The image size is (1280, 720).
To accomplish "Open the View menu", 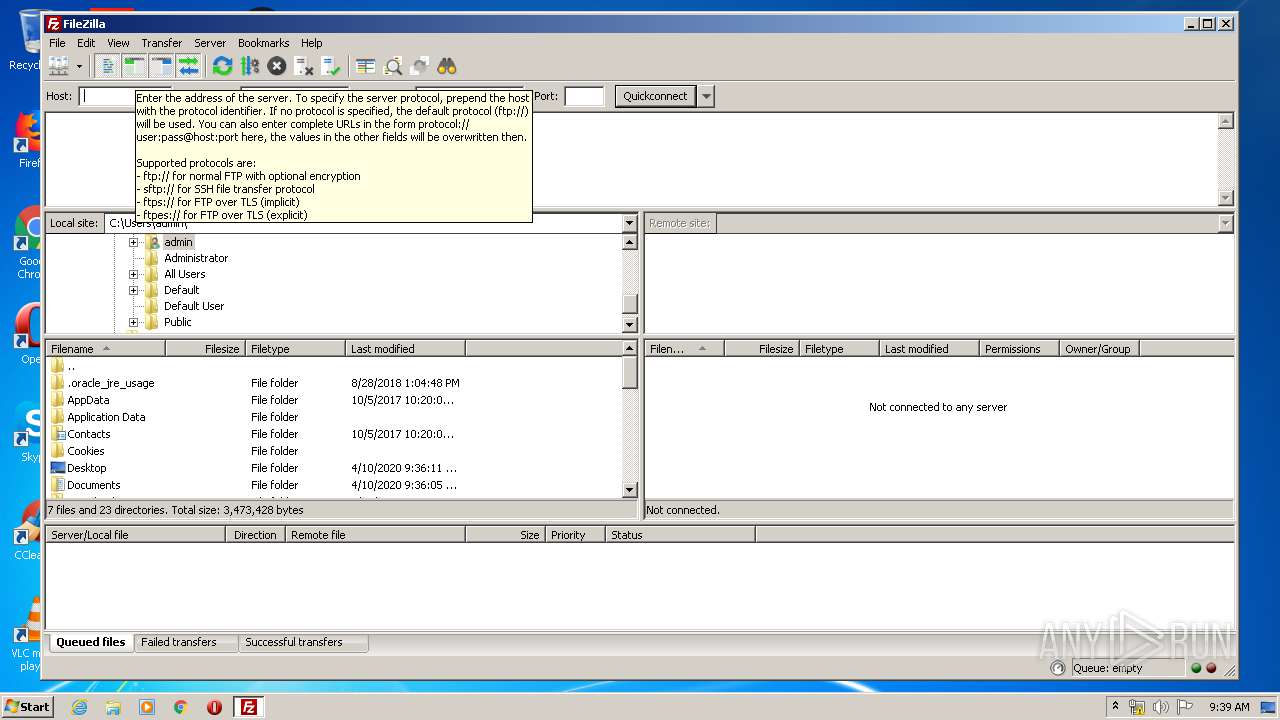I will pyautogui.click(x=118, y=43).
